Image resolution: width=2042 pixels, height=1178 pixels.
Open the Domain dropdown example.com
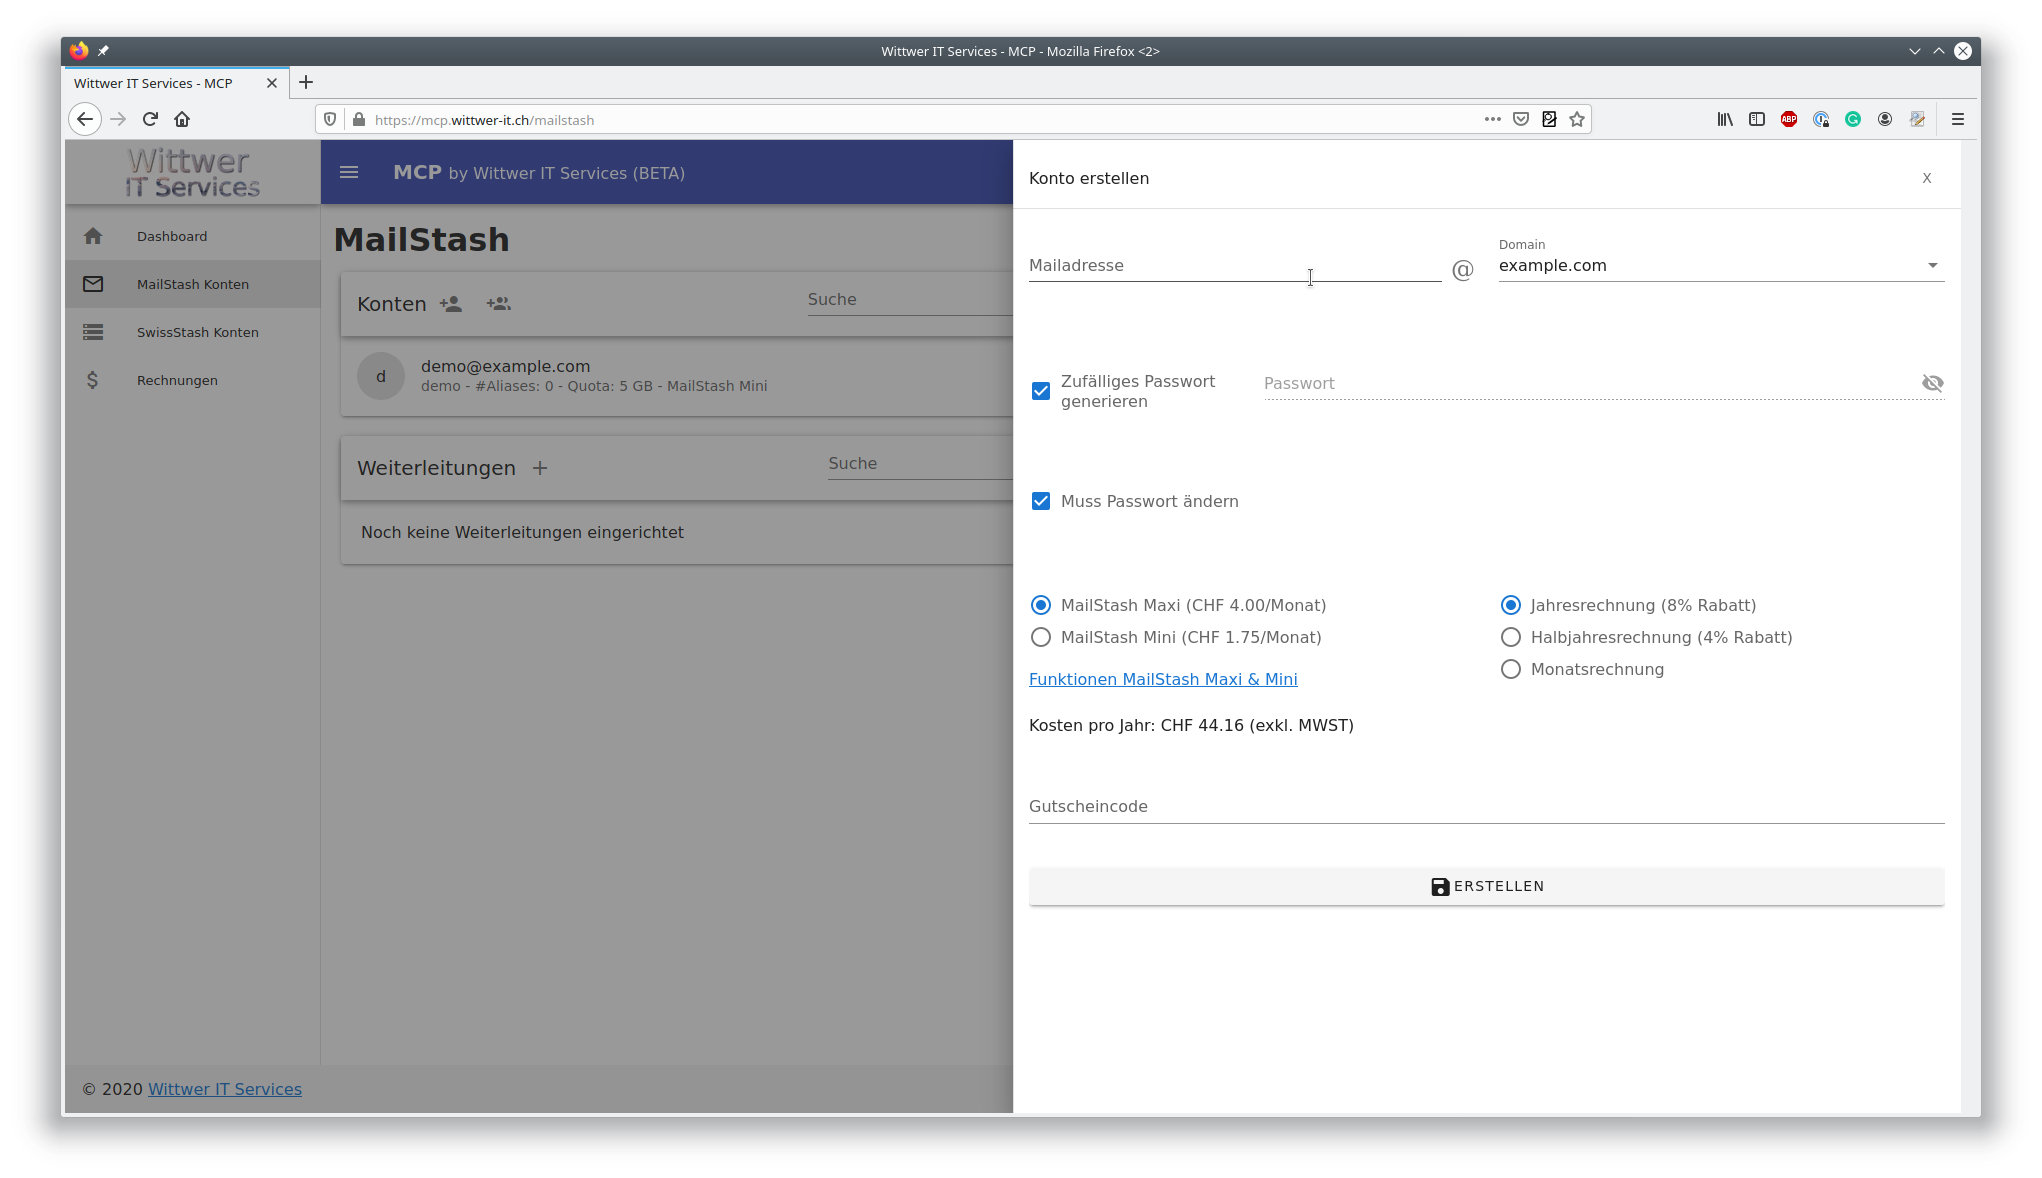[1721, 265]
